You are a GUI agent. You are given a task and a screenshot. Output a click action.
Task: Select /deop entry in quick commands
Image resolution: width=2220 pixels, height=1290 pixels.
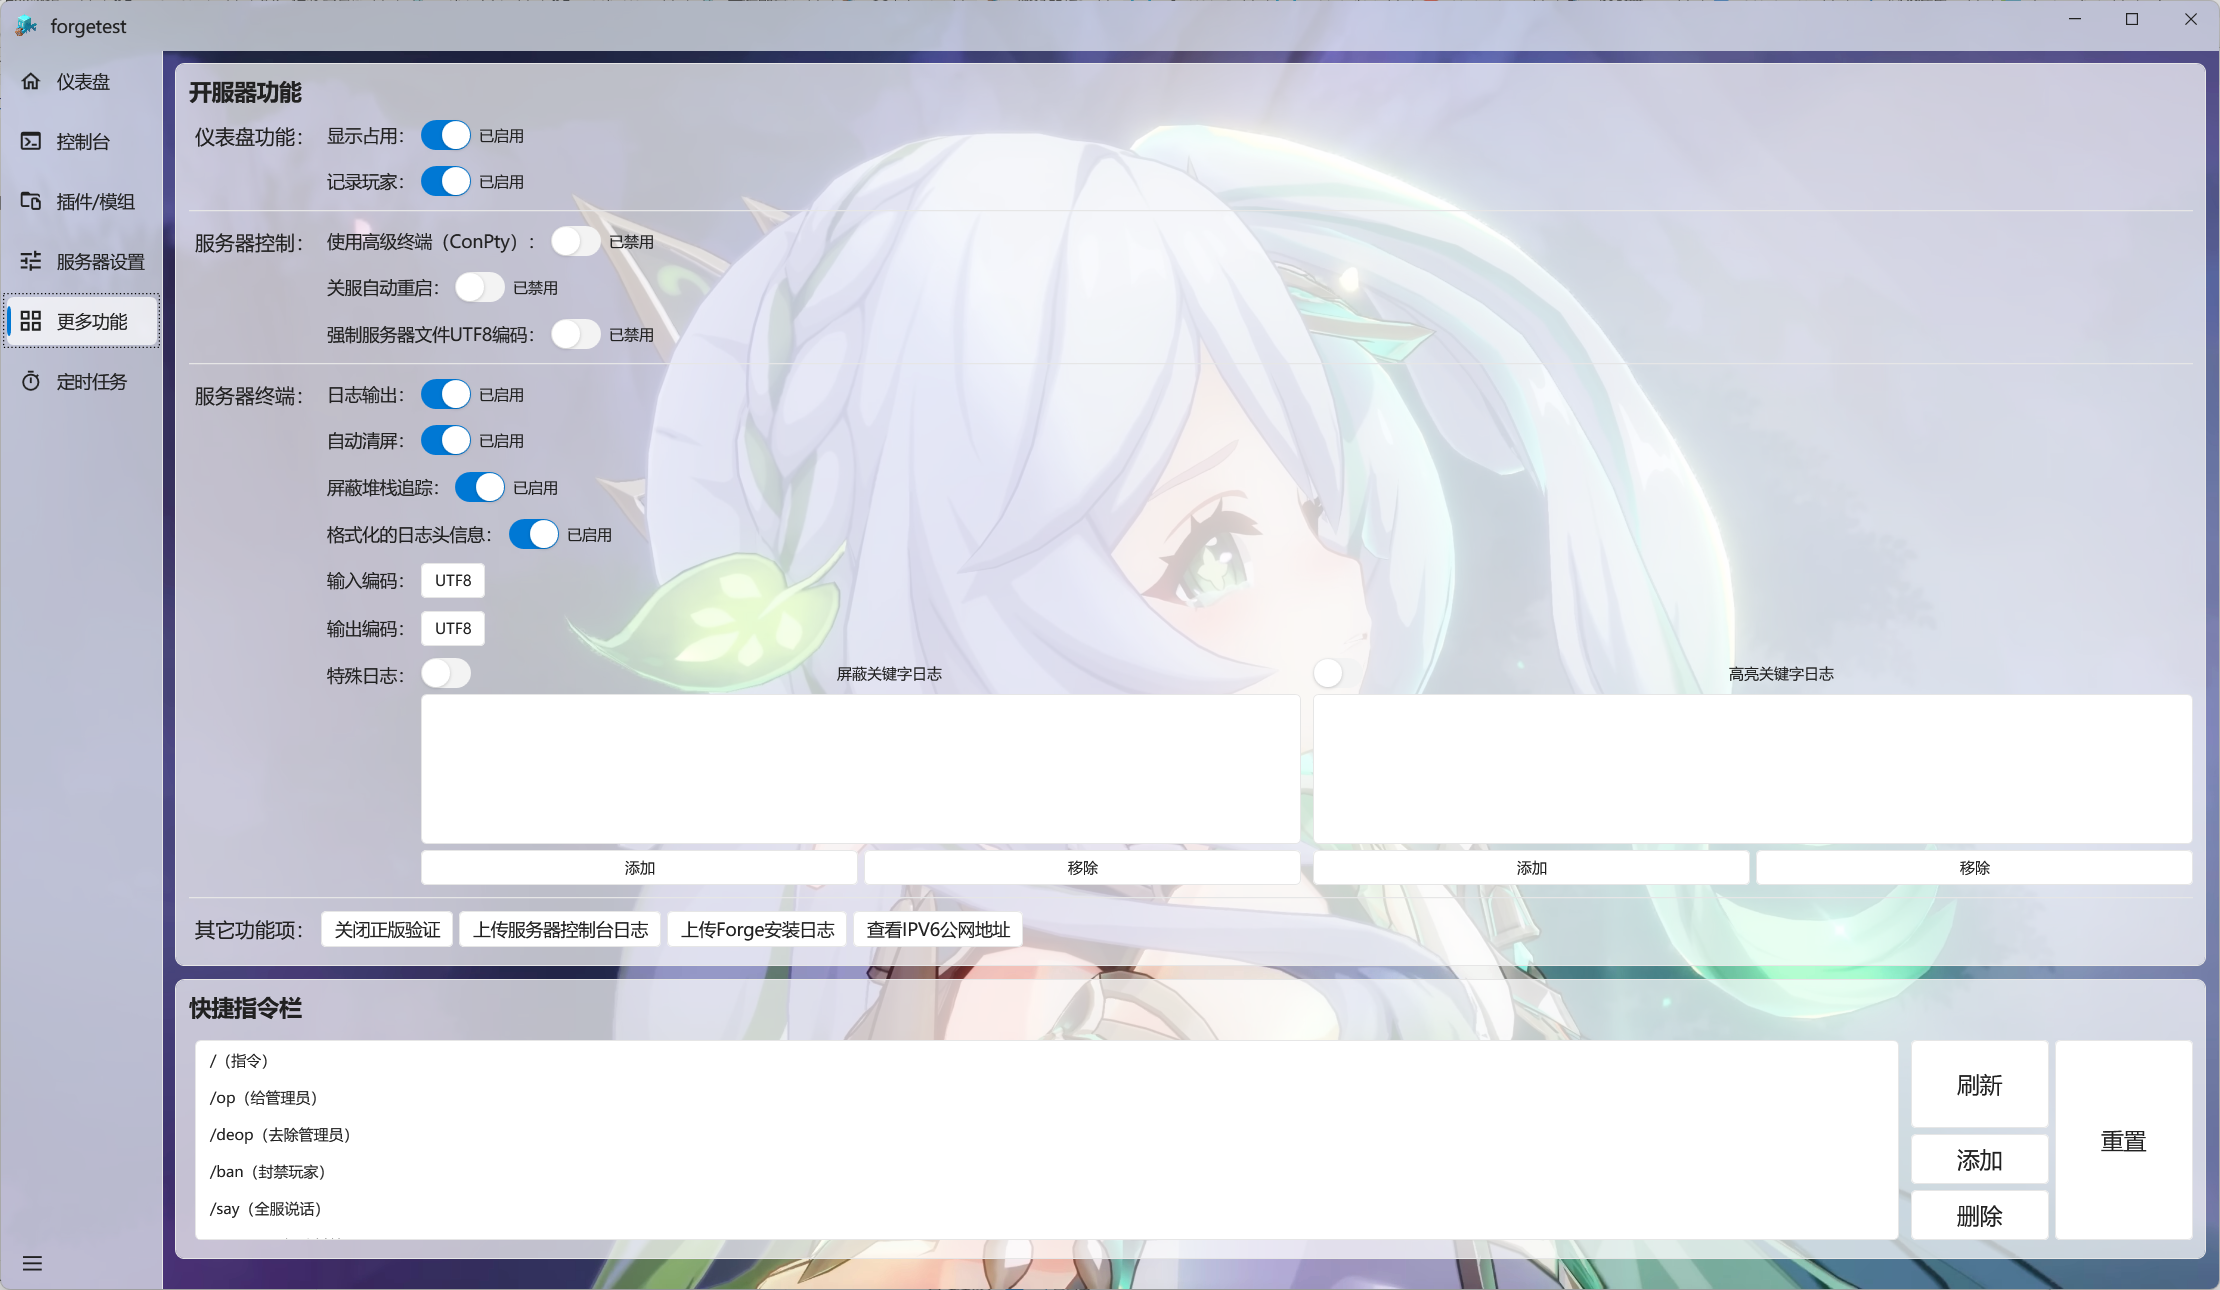tap(280, 1135)
